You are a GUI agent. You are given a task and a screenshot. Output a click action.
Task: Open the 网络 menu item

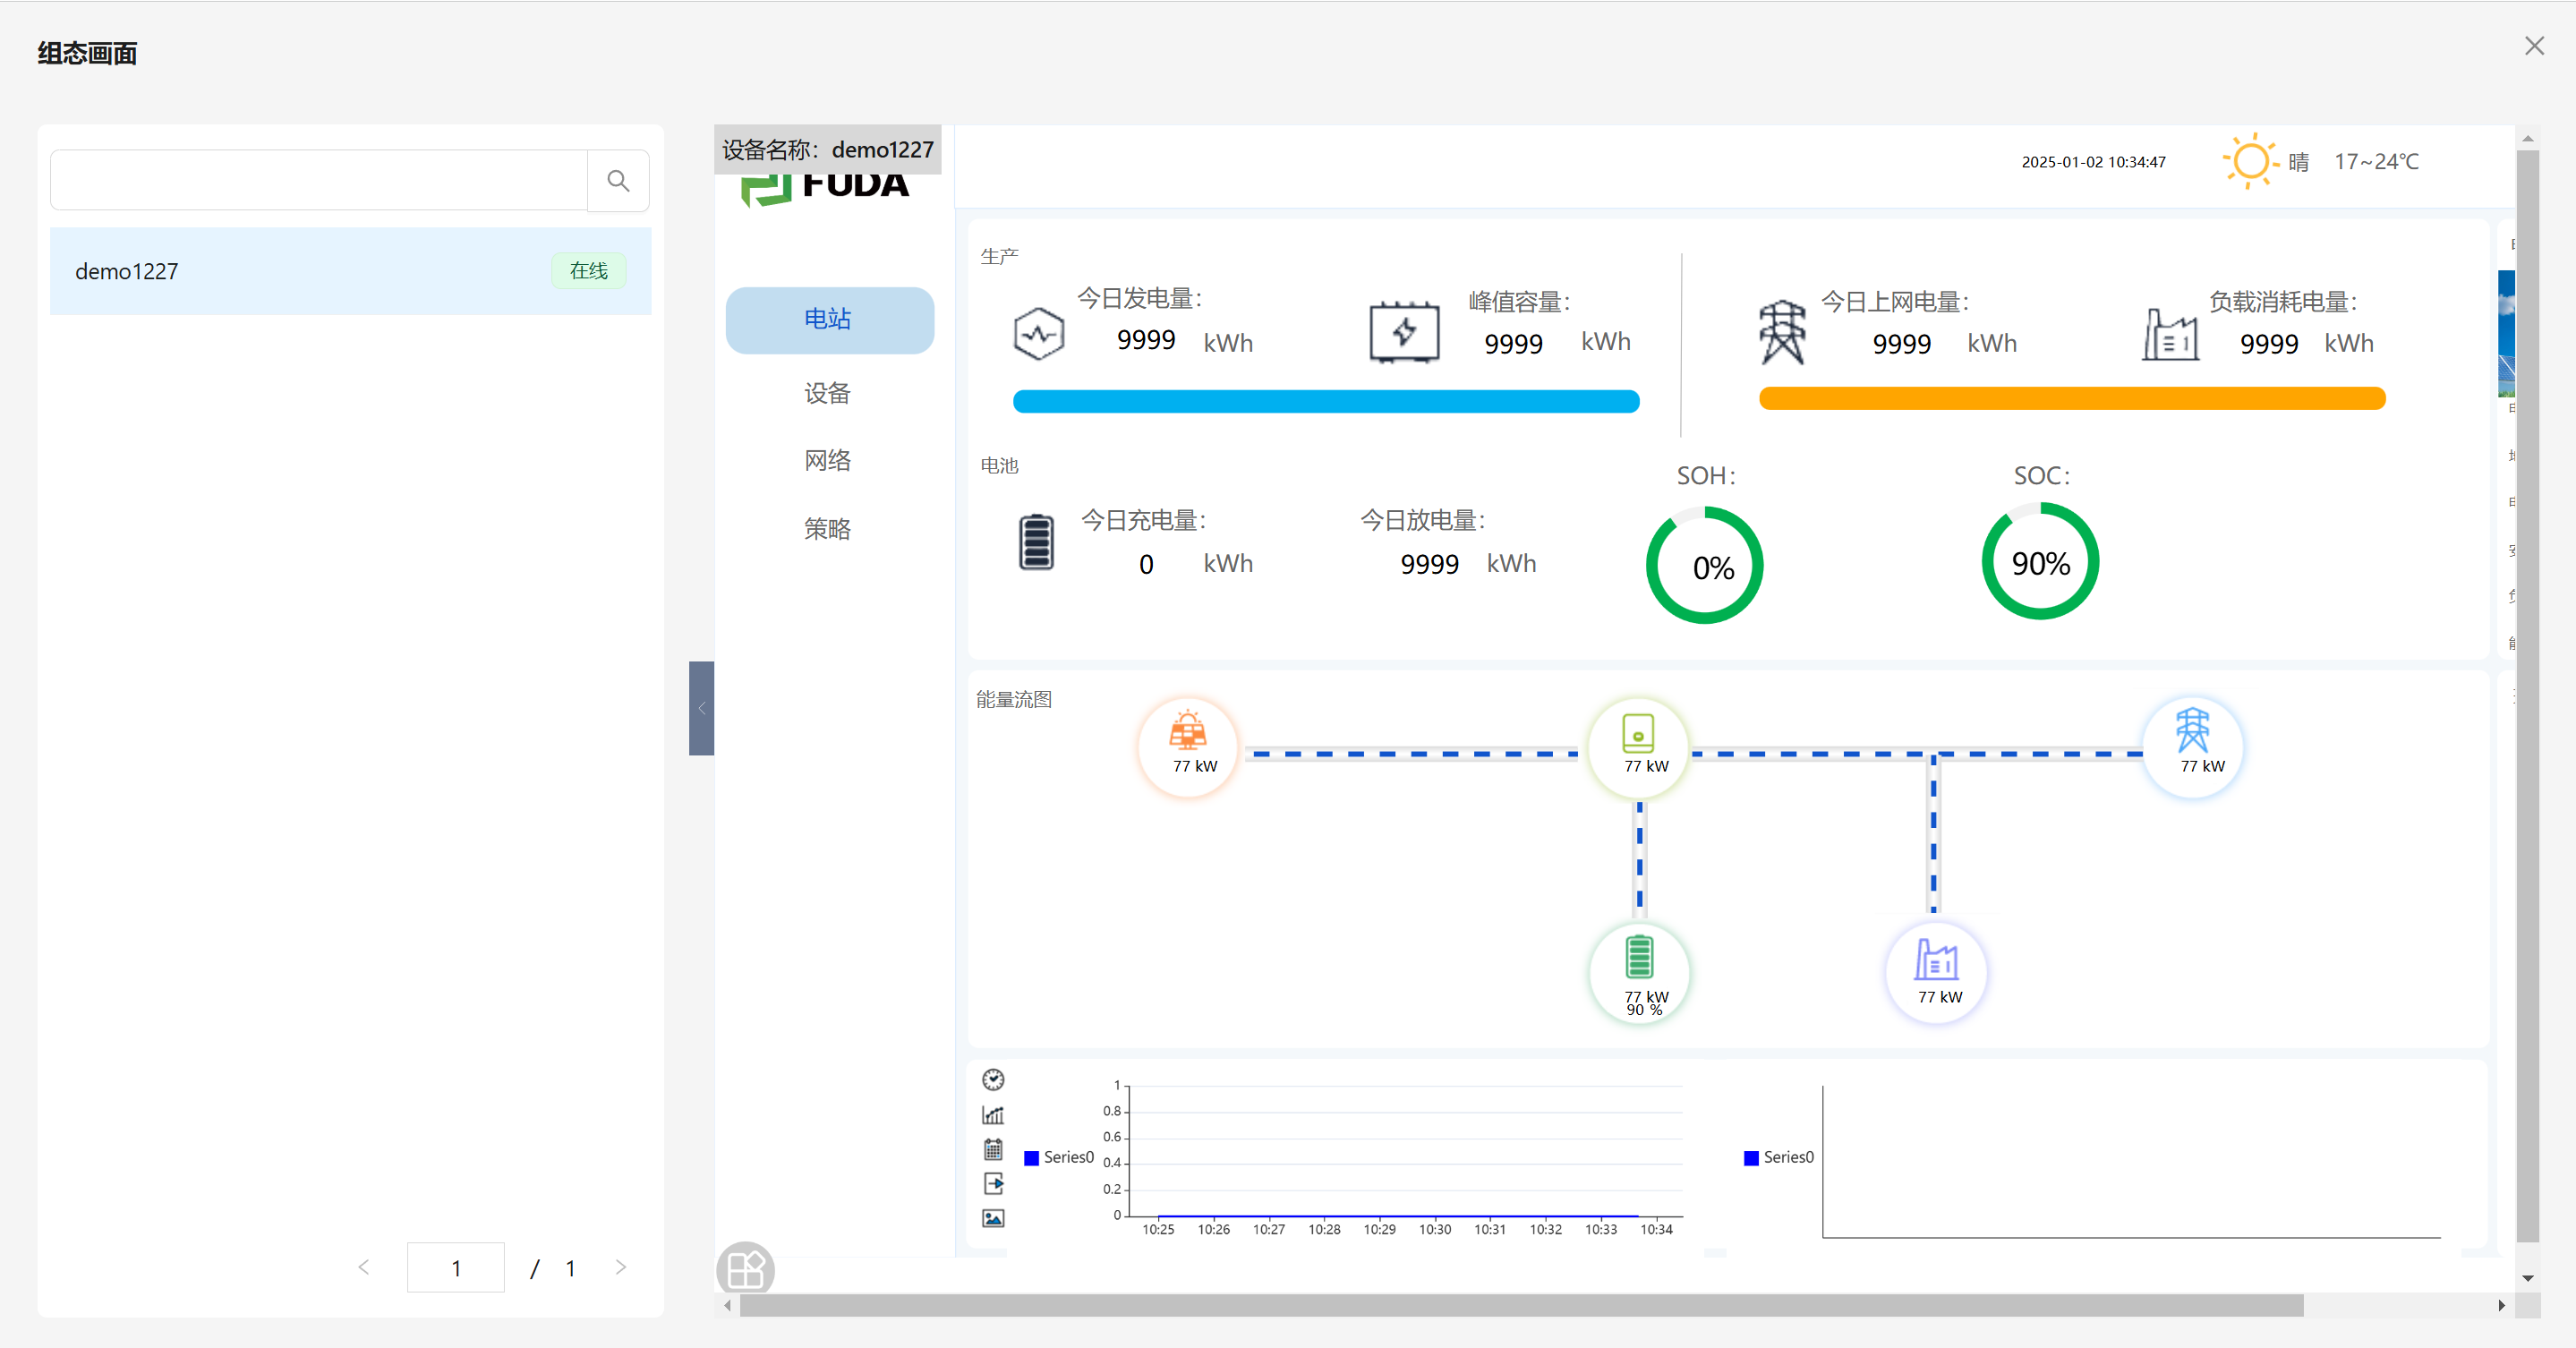coord(828,460)
